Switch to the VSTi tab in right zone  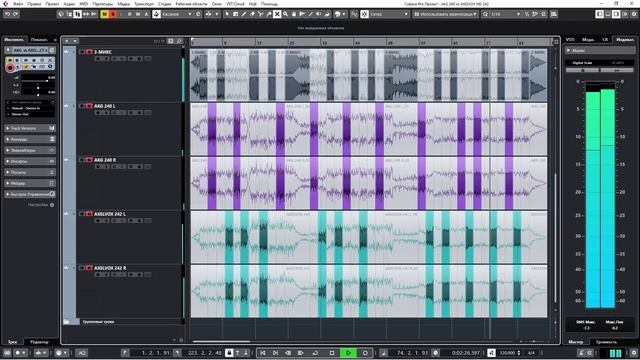pyautogui.click(x=570, y=40)
